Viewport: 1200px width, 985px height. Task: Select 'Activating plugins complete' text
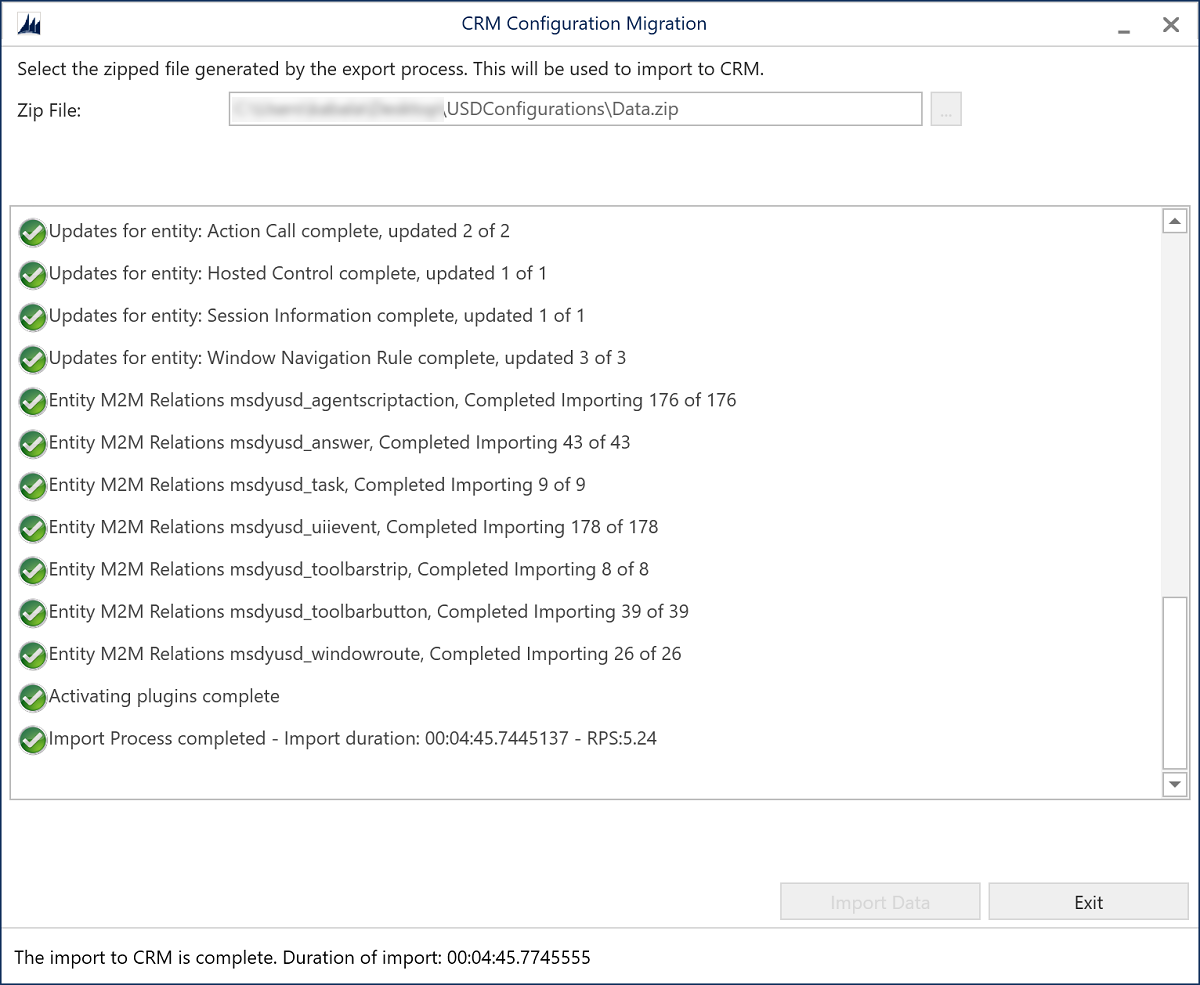pos(164,695)
